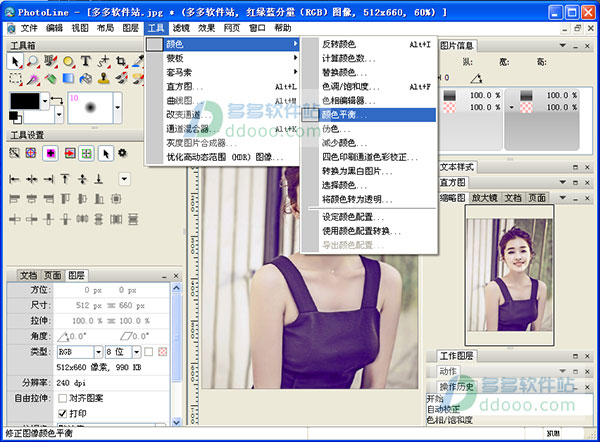This screenshot has height=442, width=600.
Task: Choose 设定颜色配置... menu entry
Action: pos(368,217)
